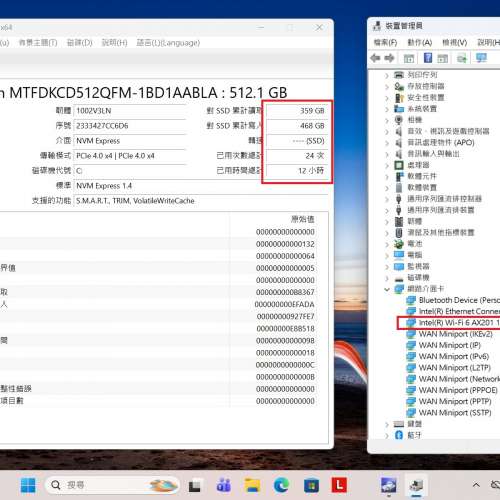Click the Forward arrow in Device Manager toolbar
Image resolution: width=500 pixels, height=500 pixels.
tap(389, 58)
